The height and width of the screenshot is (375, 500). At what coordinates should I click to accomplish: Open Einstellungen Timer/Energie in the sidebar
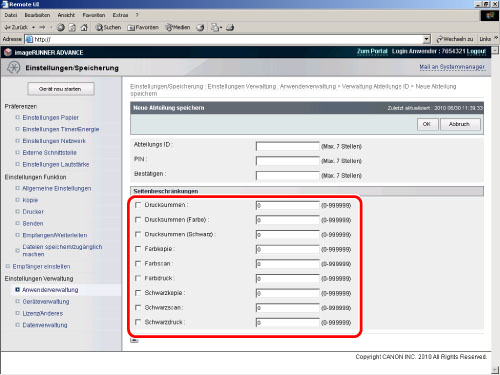[61, 129]
